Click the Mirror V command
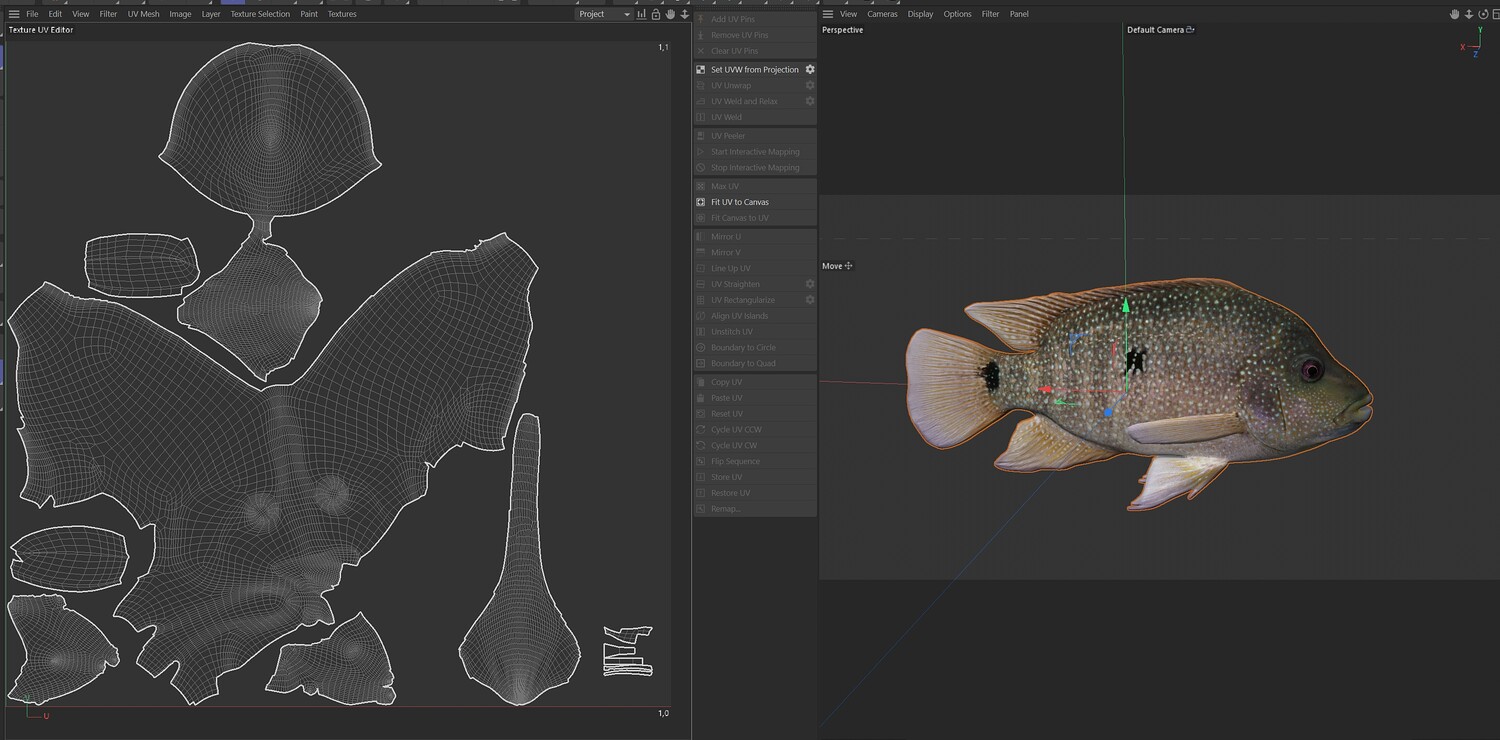The height and width of the screenshot is (740, 1500). coord(755,253)
